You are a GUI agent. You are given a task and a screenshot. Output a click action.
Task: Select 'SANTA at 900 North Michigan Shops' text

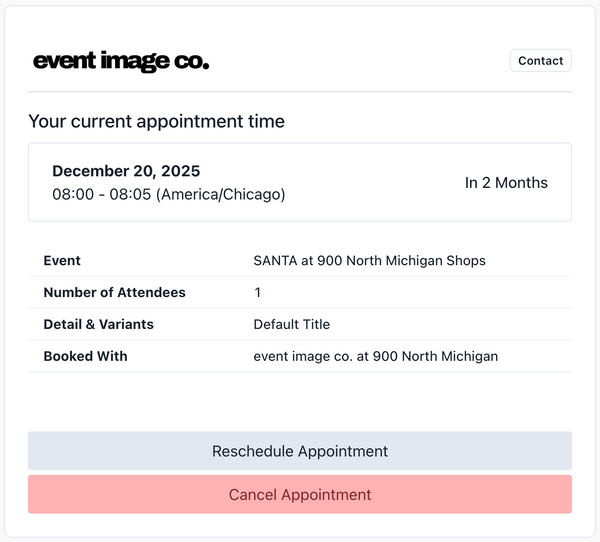[369, 260]
